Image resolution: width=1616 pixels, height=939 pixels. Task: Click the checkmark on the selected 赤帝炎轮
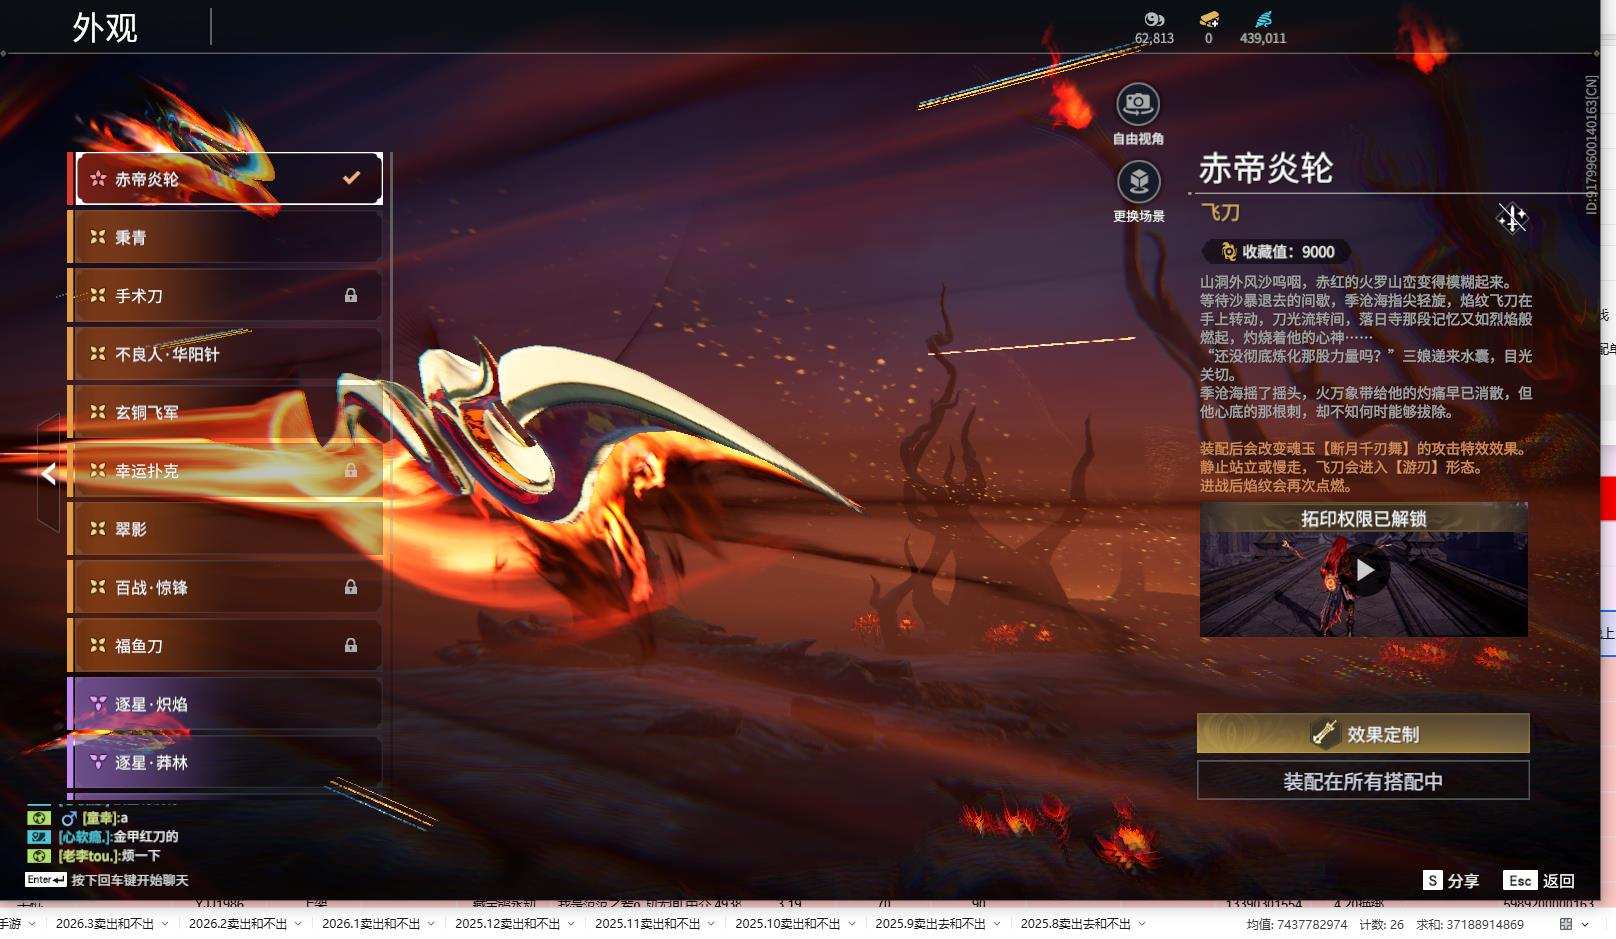click(x=350, y=178)
